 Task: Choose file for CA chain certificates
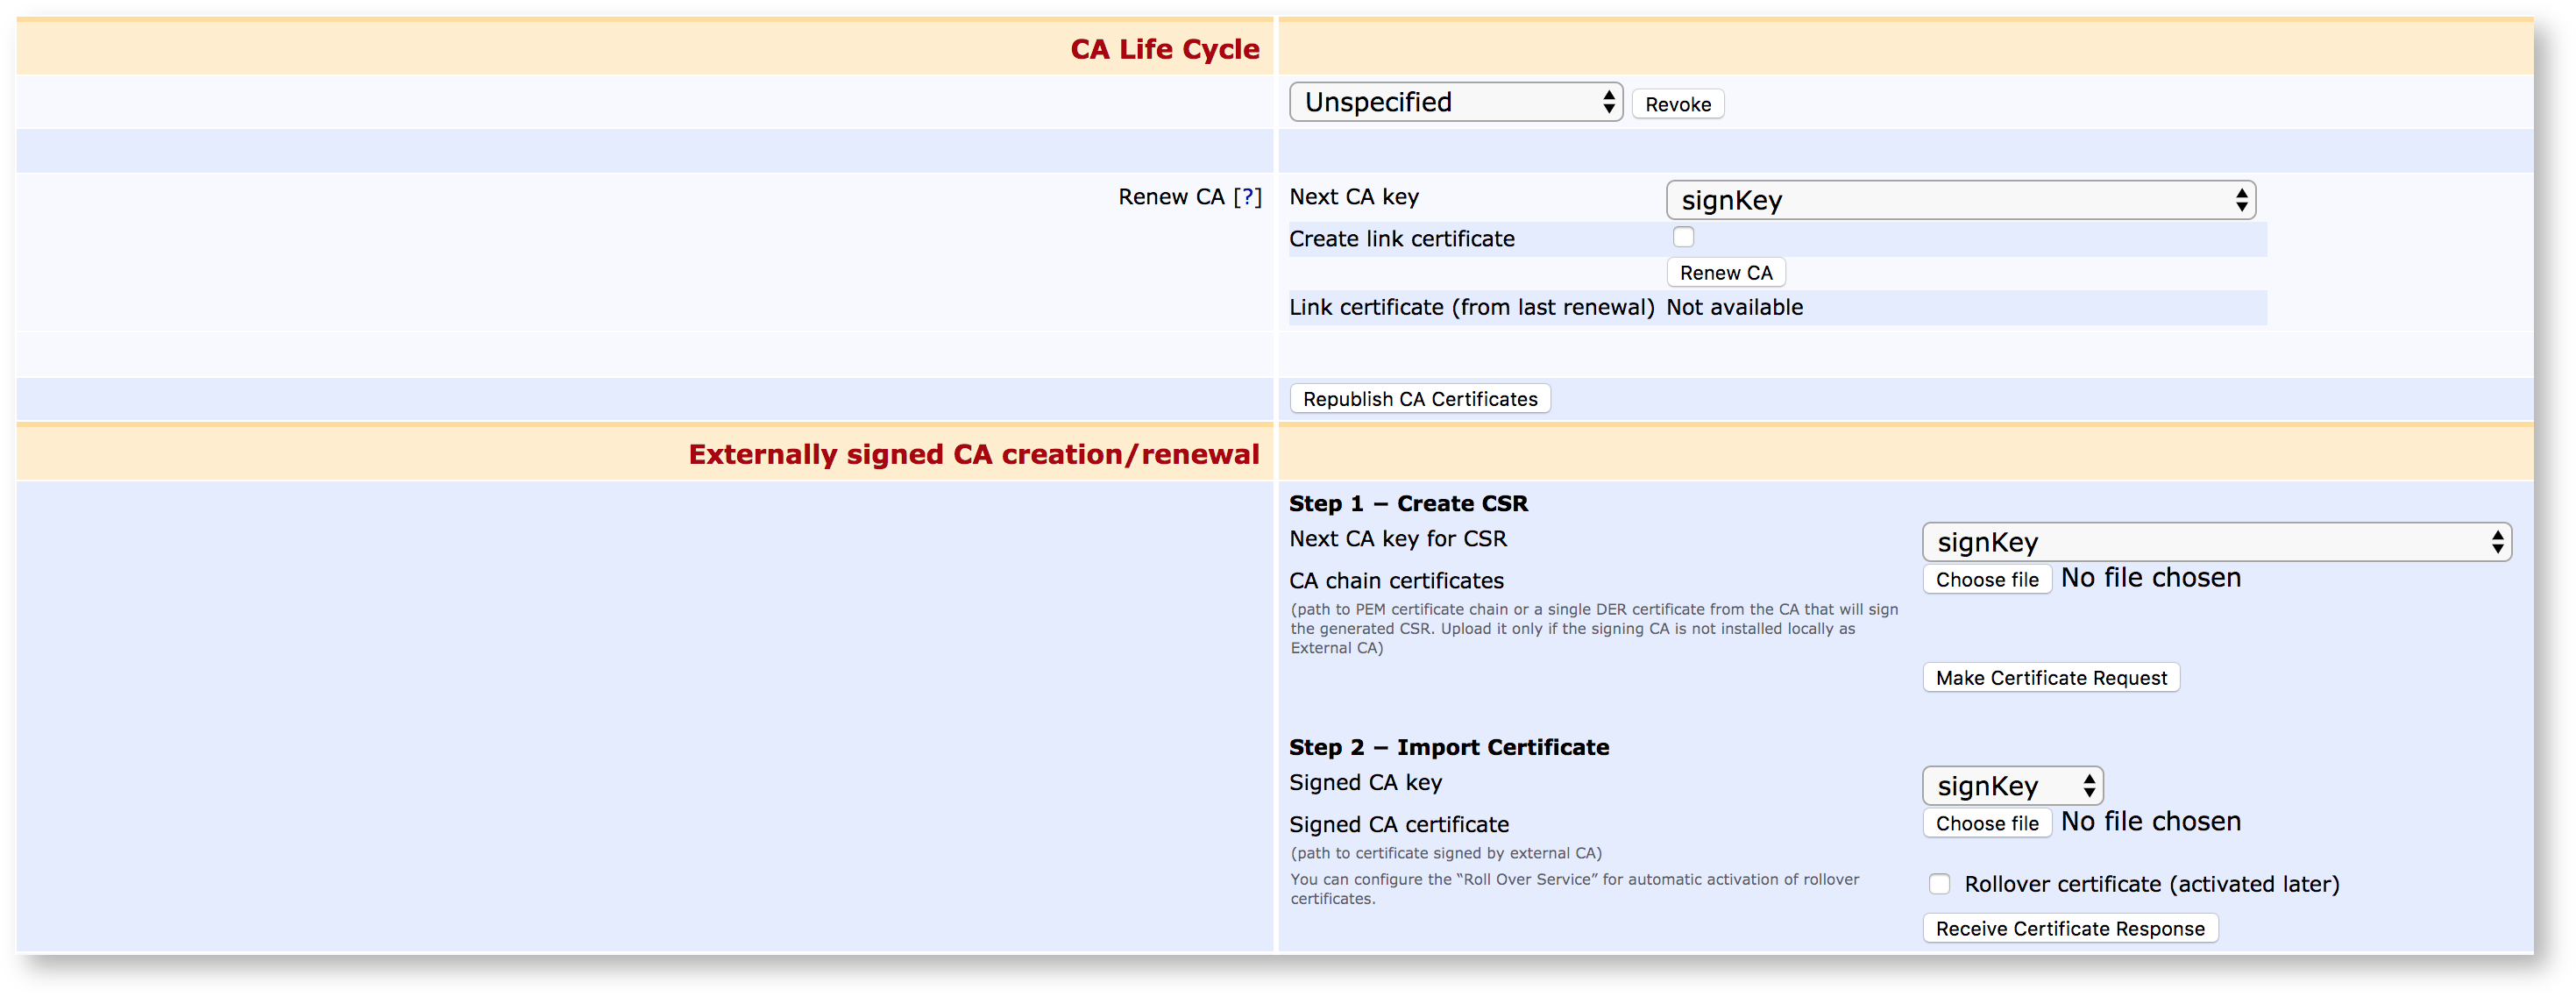[1986, 580]
